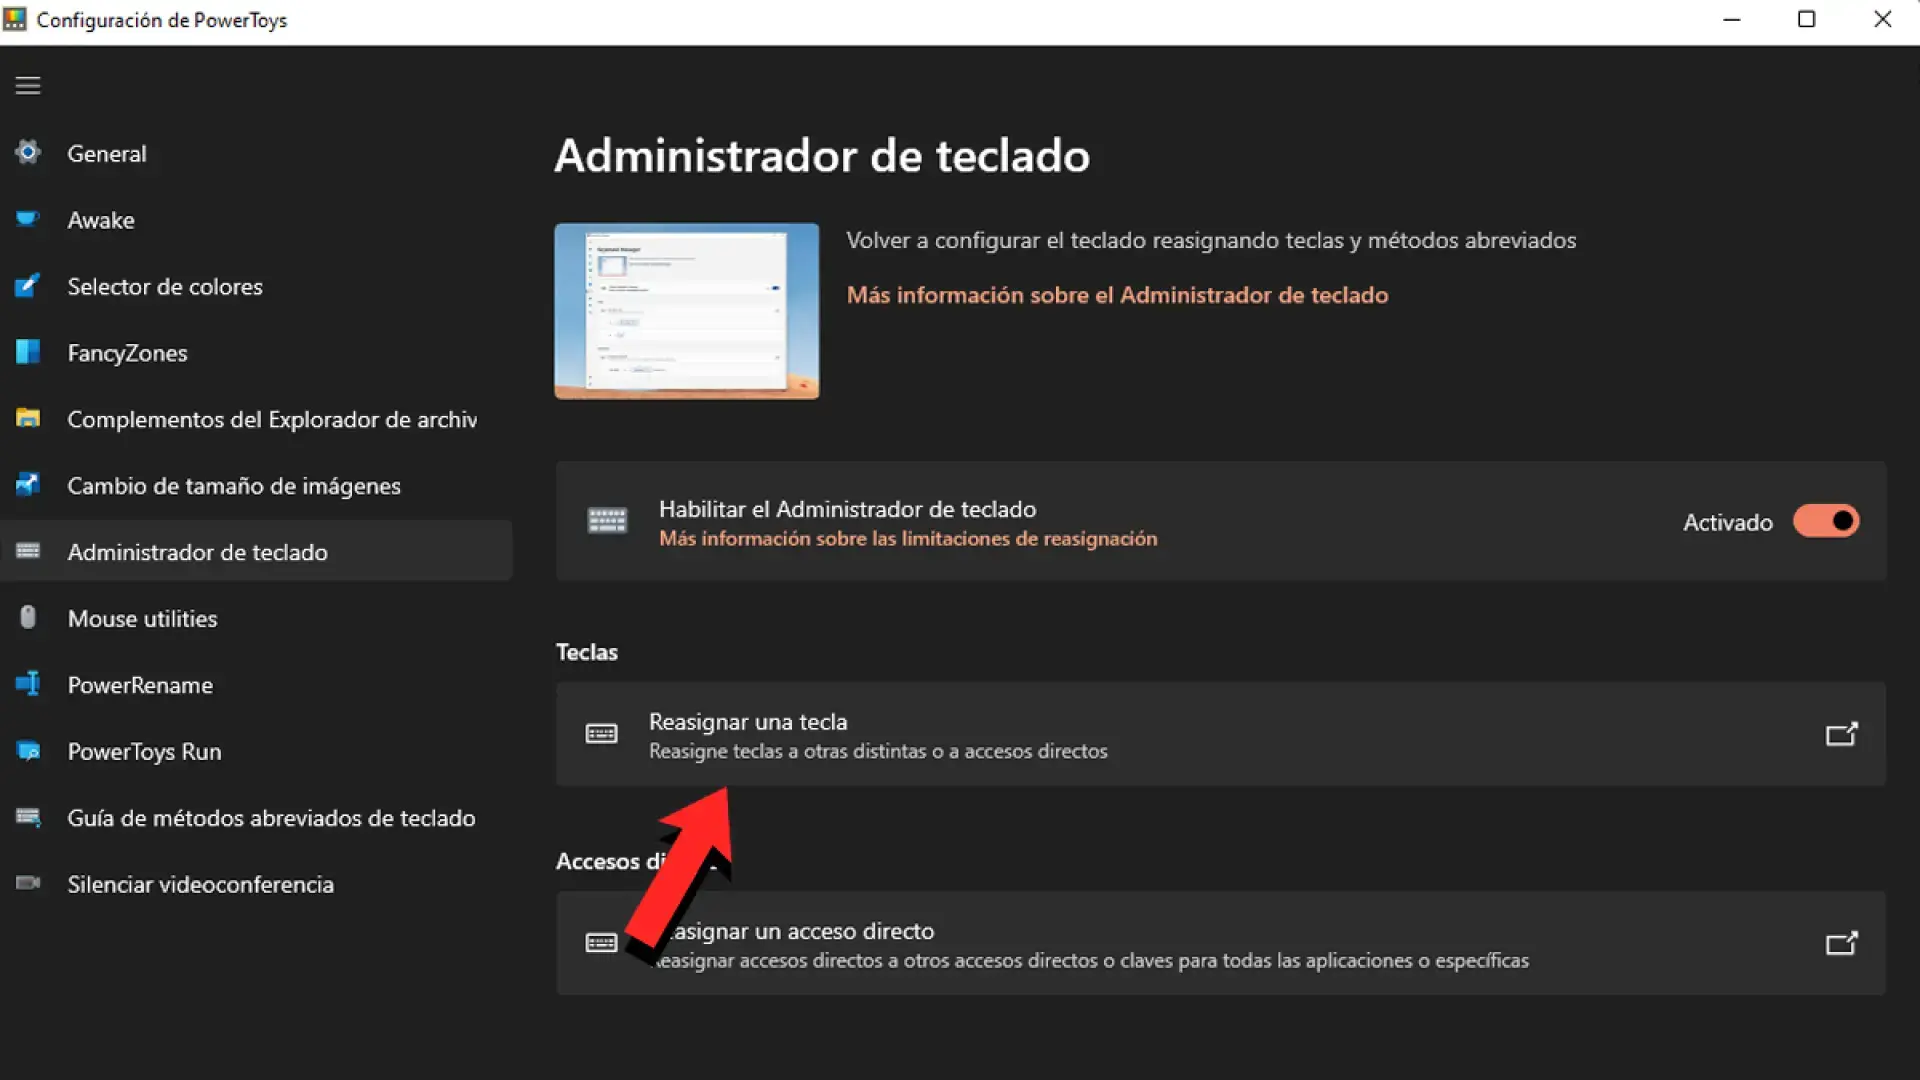
Task: Open Silenciar videoconferencia settings
Action: (200, 884)
